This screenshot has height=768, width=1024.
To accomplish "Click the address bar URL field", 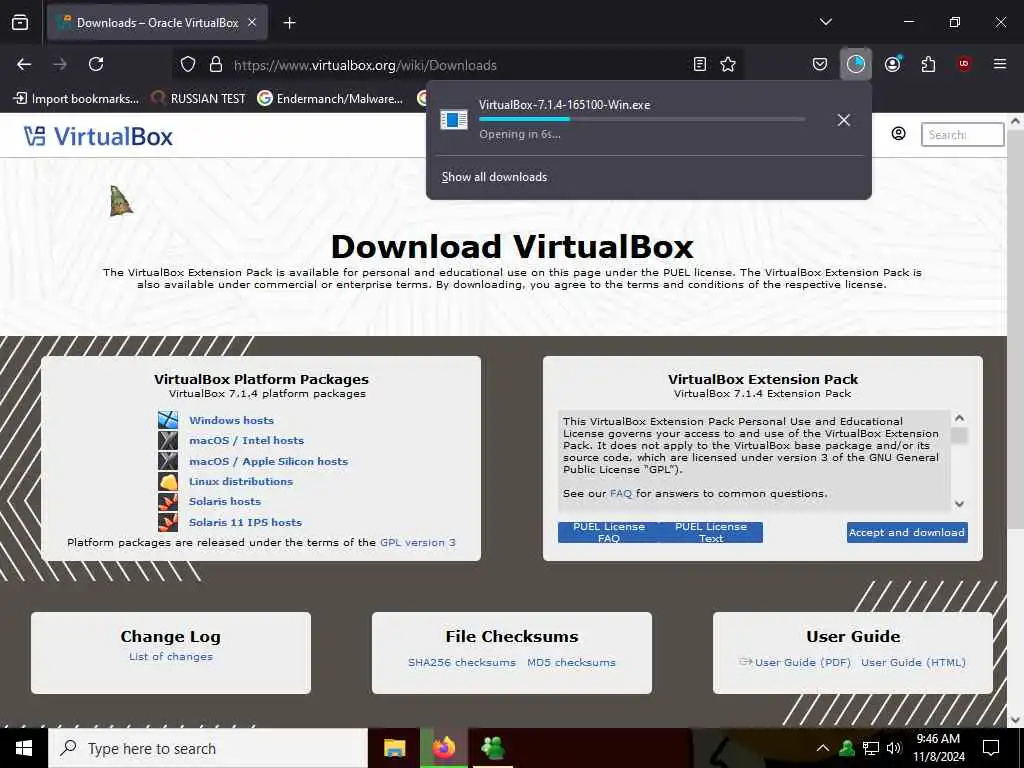I will tap(457, 65).
